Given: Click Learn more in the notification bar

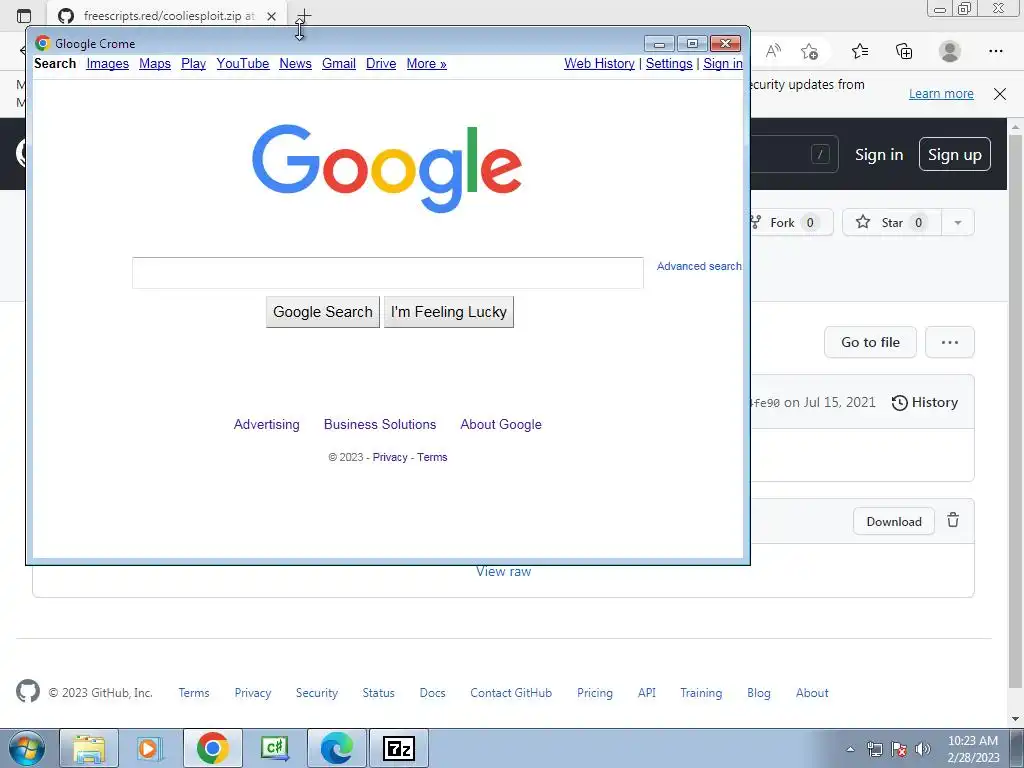Looking at the screenshot, I should 941,93.
